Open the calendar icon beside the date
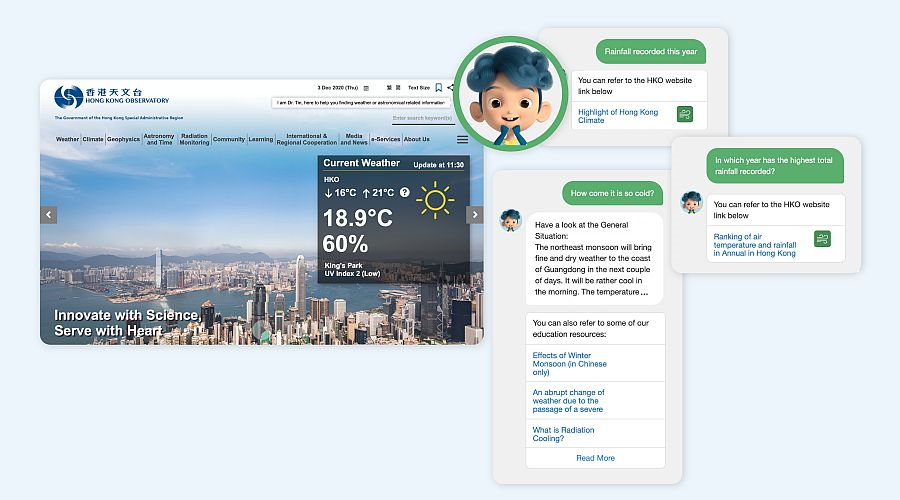The width and height of the screenshot is (900, 500). pos(366,88)
